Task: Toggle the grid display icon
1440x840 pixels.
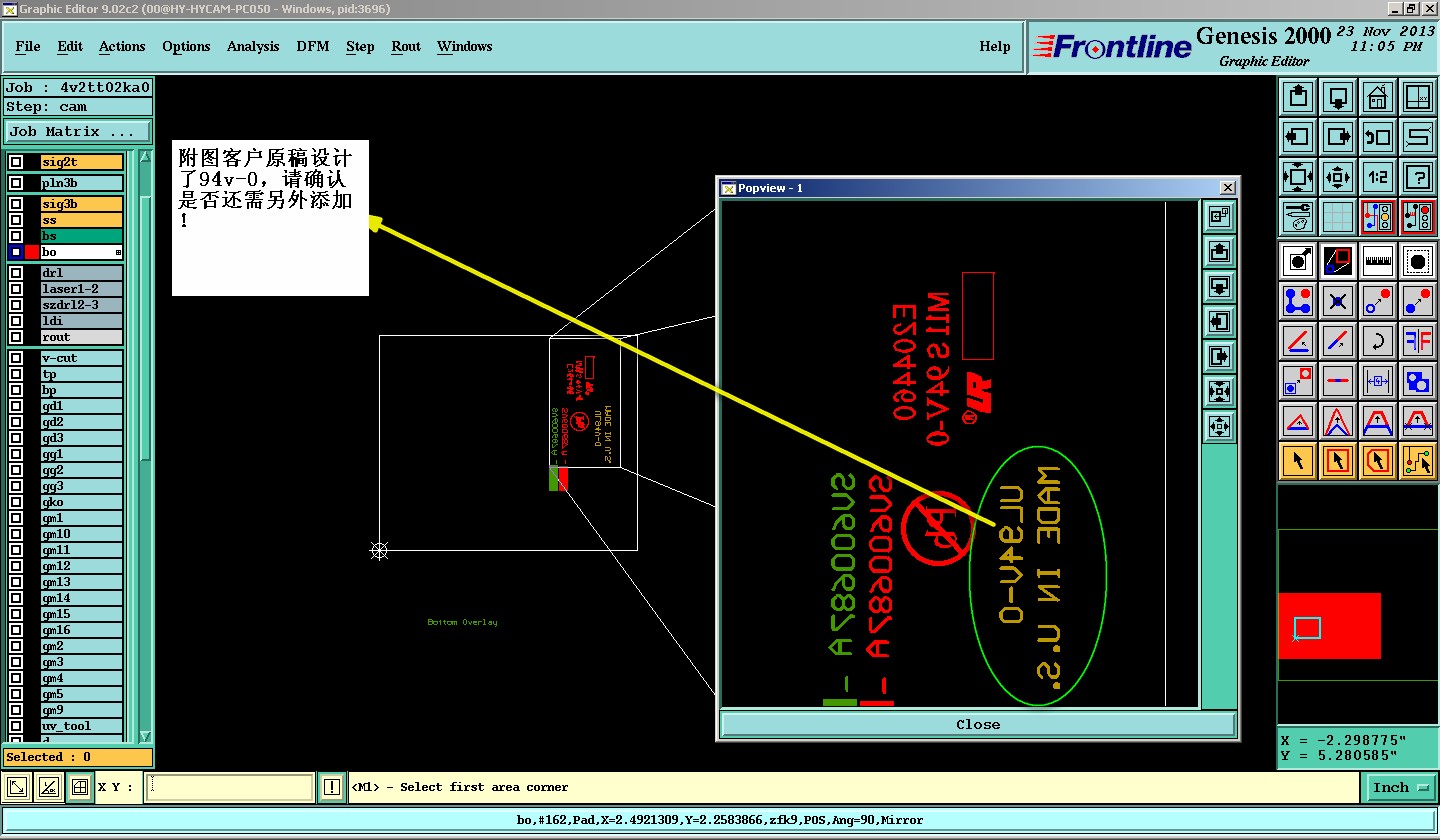Action: click(x=1338, y=217)
